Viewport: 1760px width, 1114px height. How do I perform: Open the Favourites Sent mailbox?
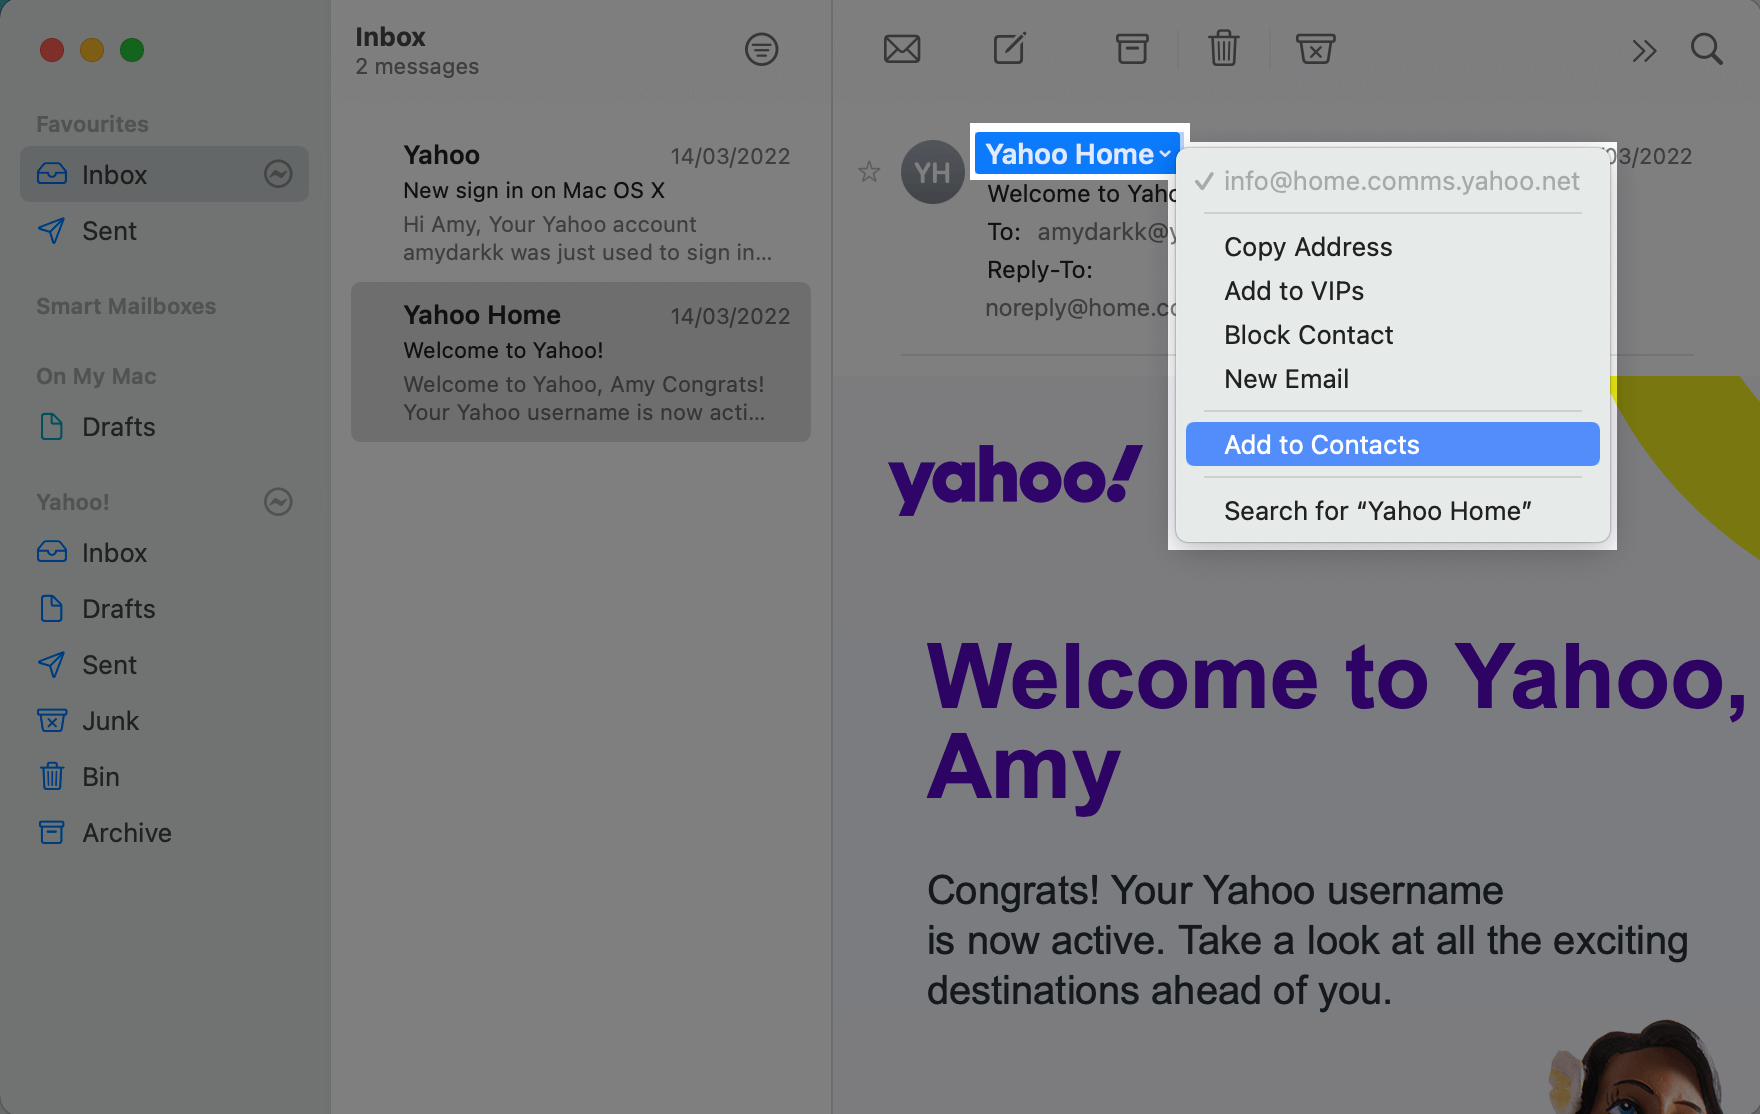coord(164,231)
